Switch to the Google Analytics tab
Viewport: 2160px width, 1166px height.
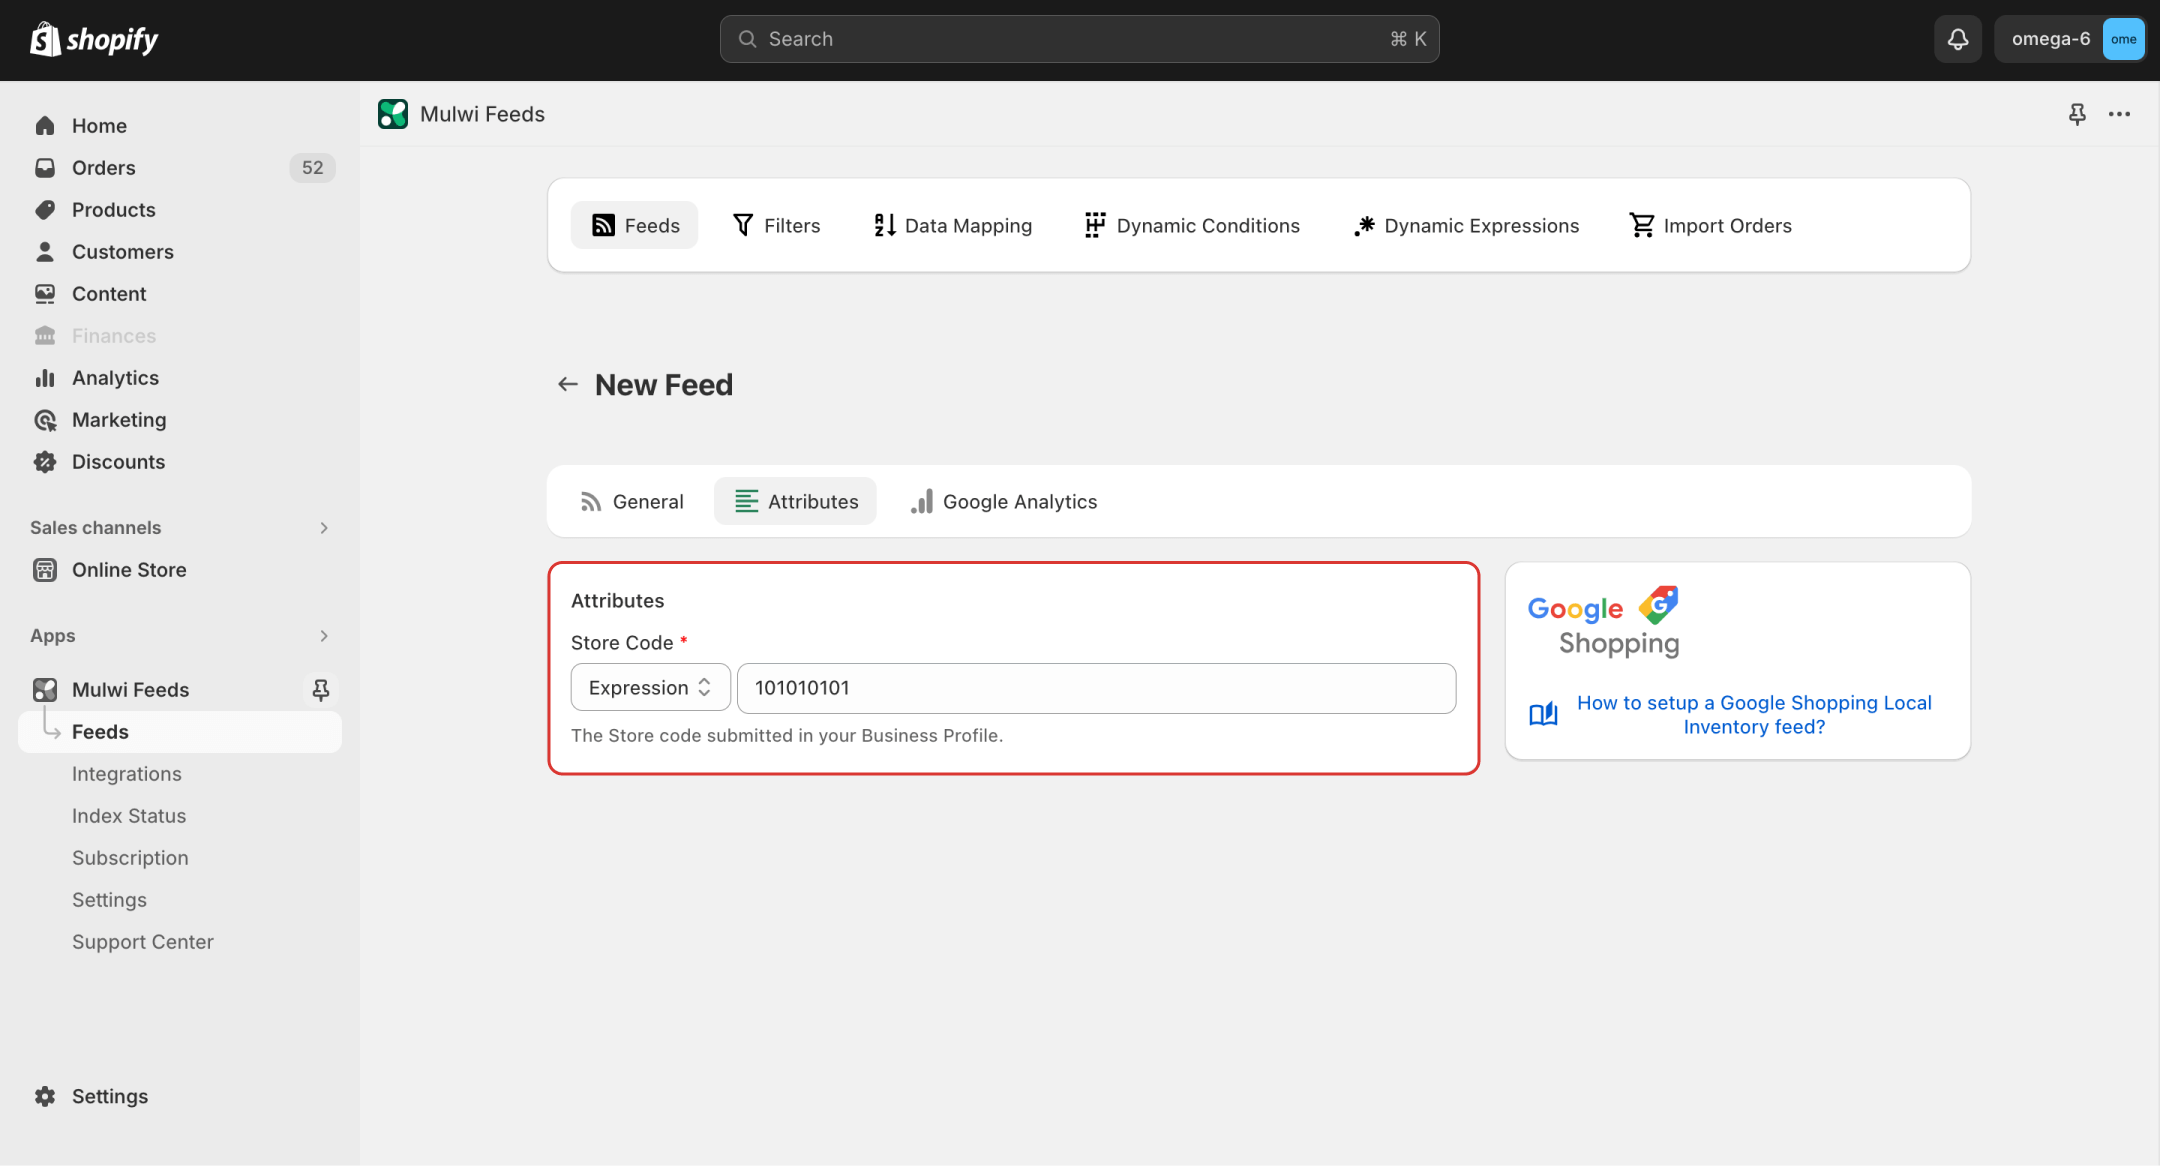(x=1004, y=501)
